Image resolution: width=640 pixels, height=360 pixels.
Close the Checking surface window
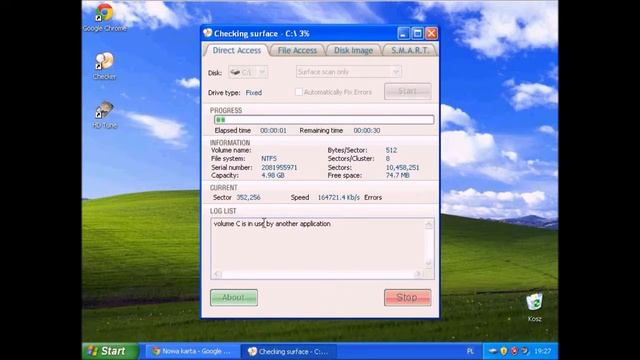[431, 33]
